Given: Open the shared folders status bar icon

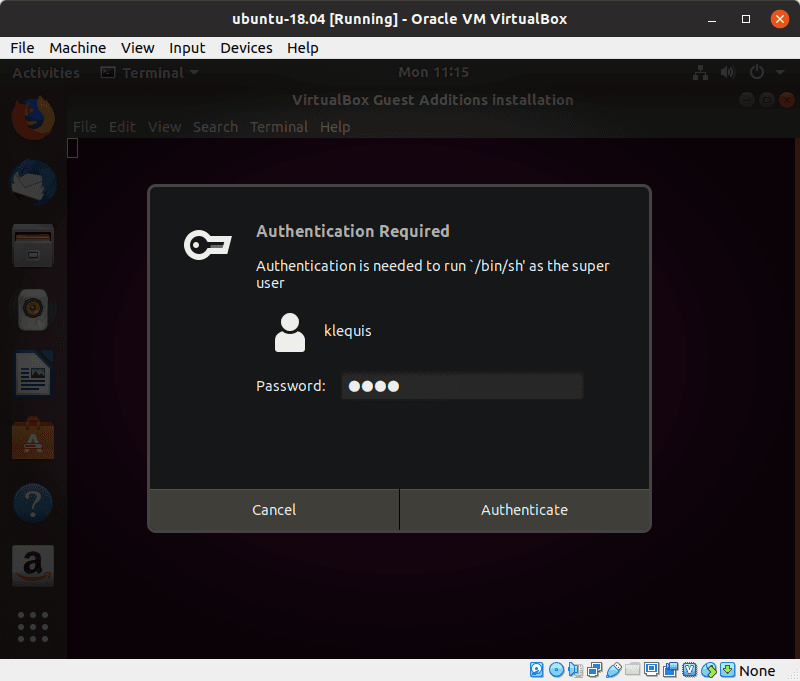Looking at the screenshot, I should click(633, 669).
